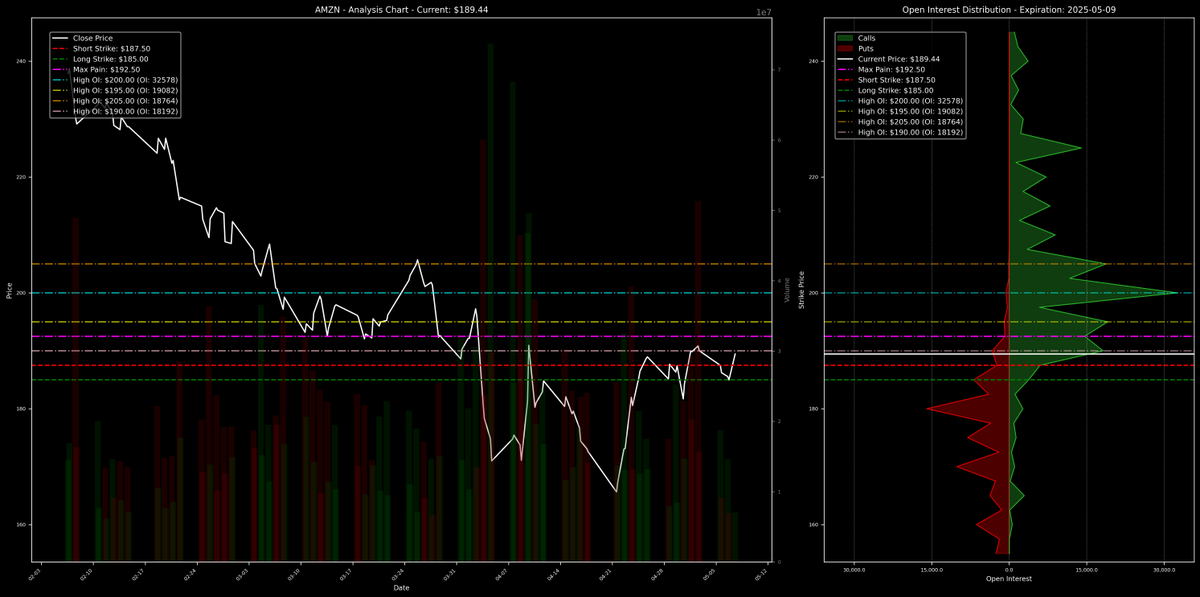Click the 'AMZN - Analysis Chart - Current: $189.44' title
This screenshot has height=597, width=1200.
(401, 9)
